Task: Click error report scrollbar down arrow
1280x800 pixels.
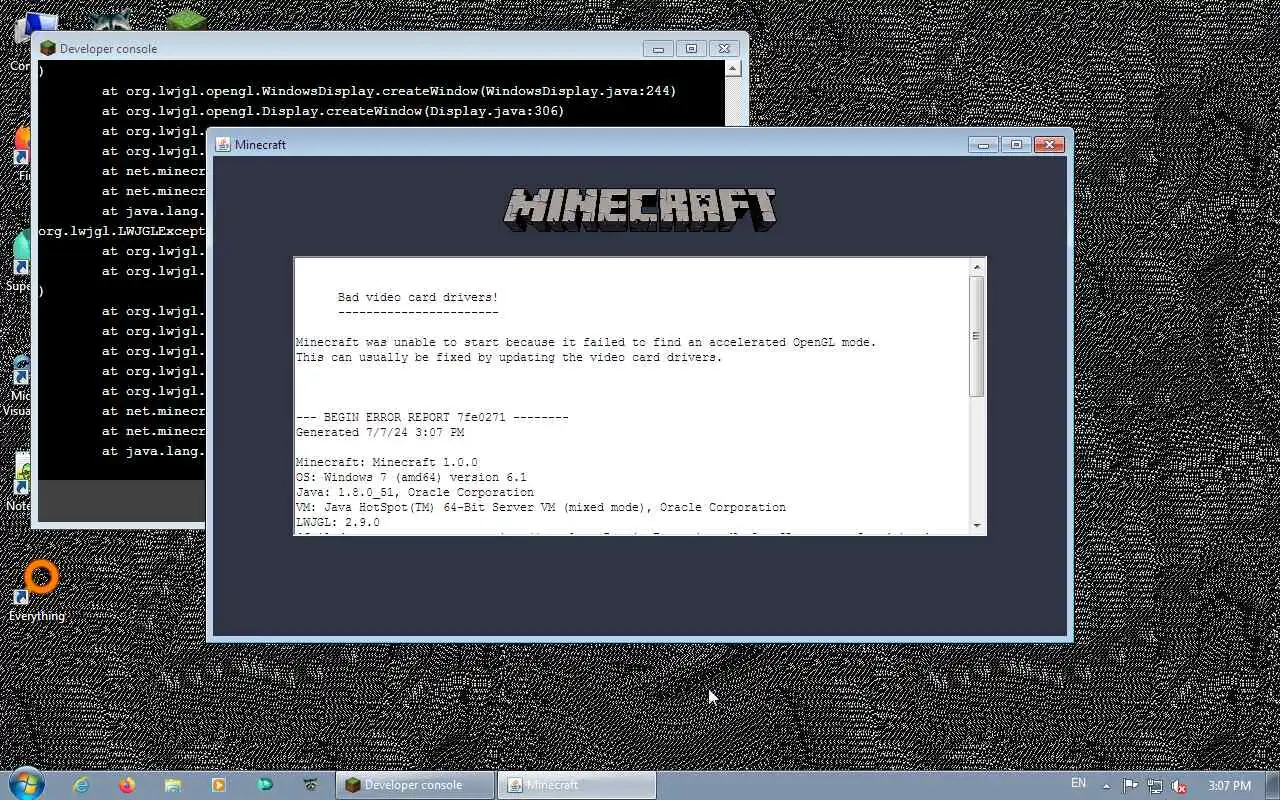Action: tap(977, 526)
